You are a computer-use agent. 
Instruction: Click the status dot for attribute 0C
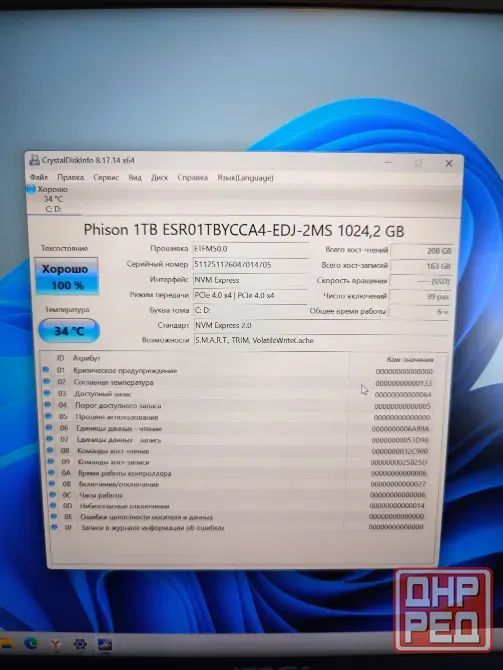(53, 494)
